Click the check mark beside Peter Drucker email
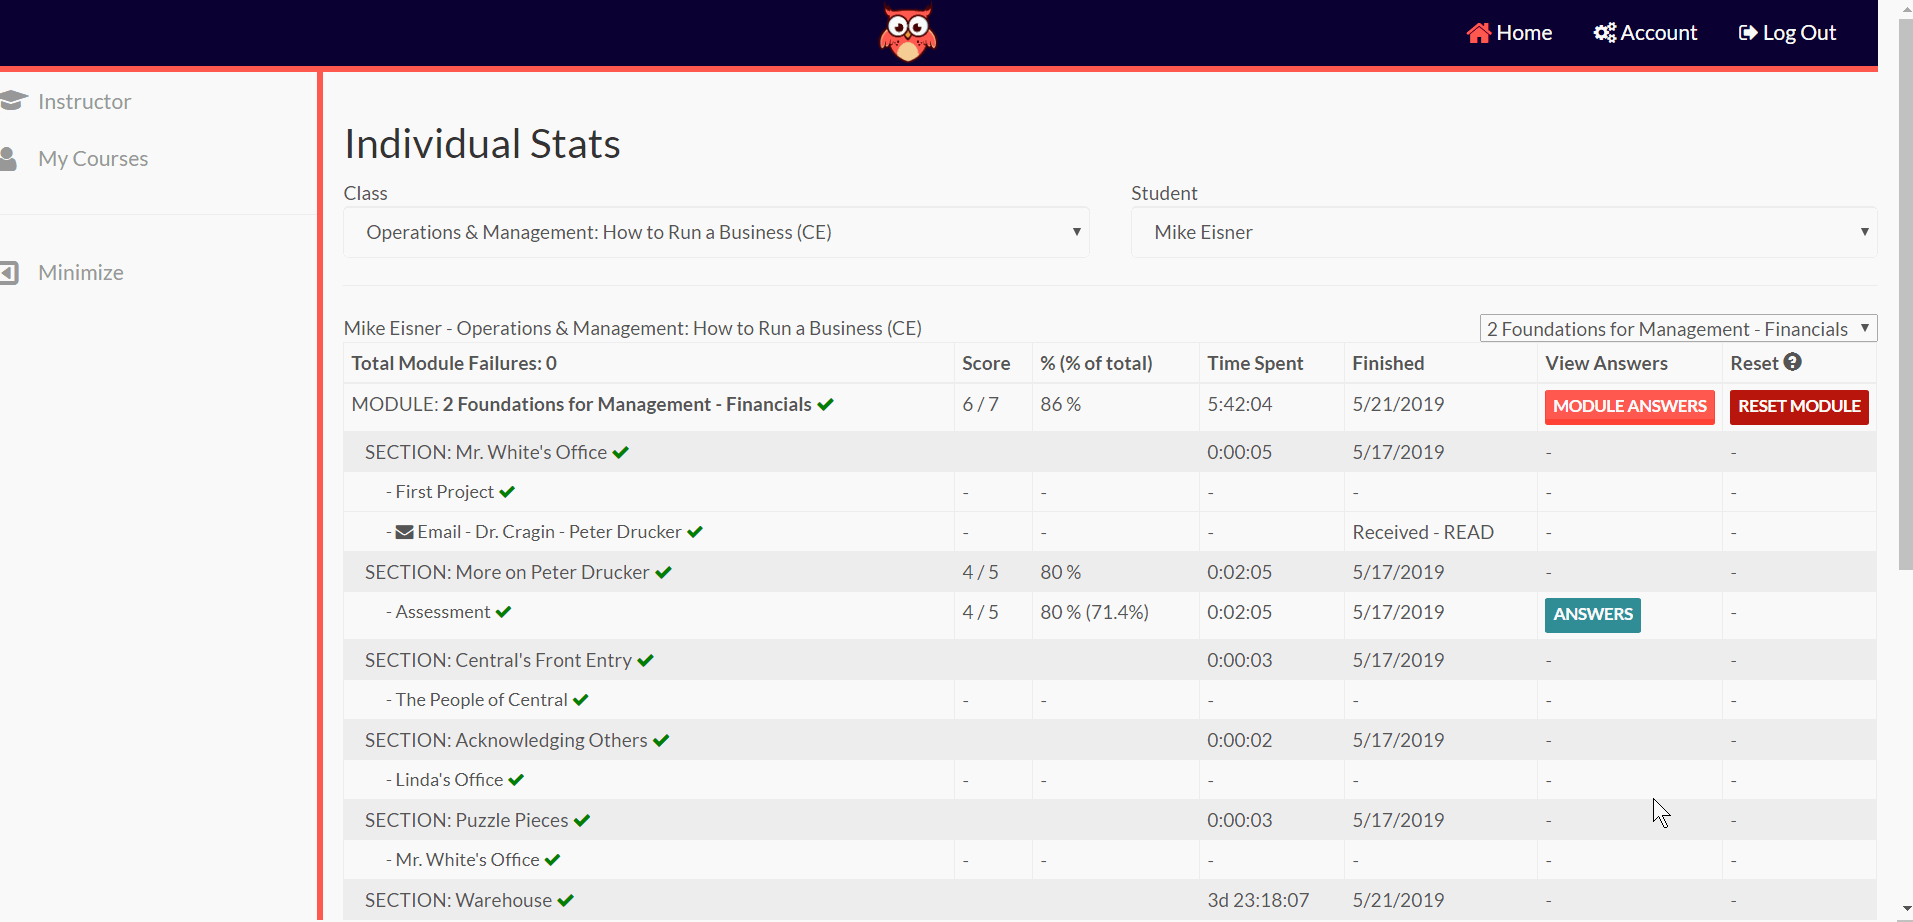The height and width of the screenshot is (922, 1913). [695, 532]
